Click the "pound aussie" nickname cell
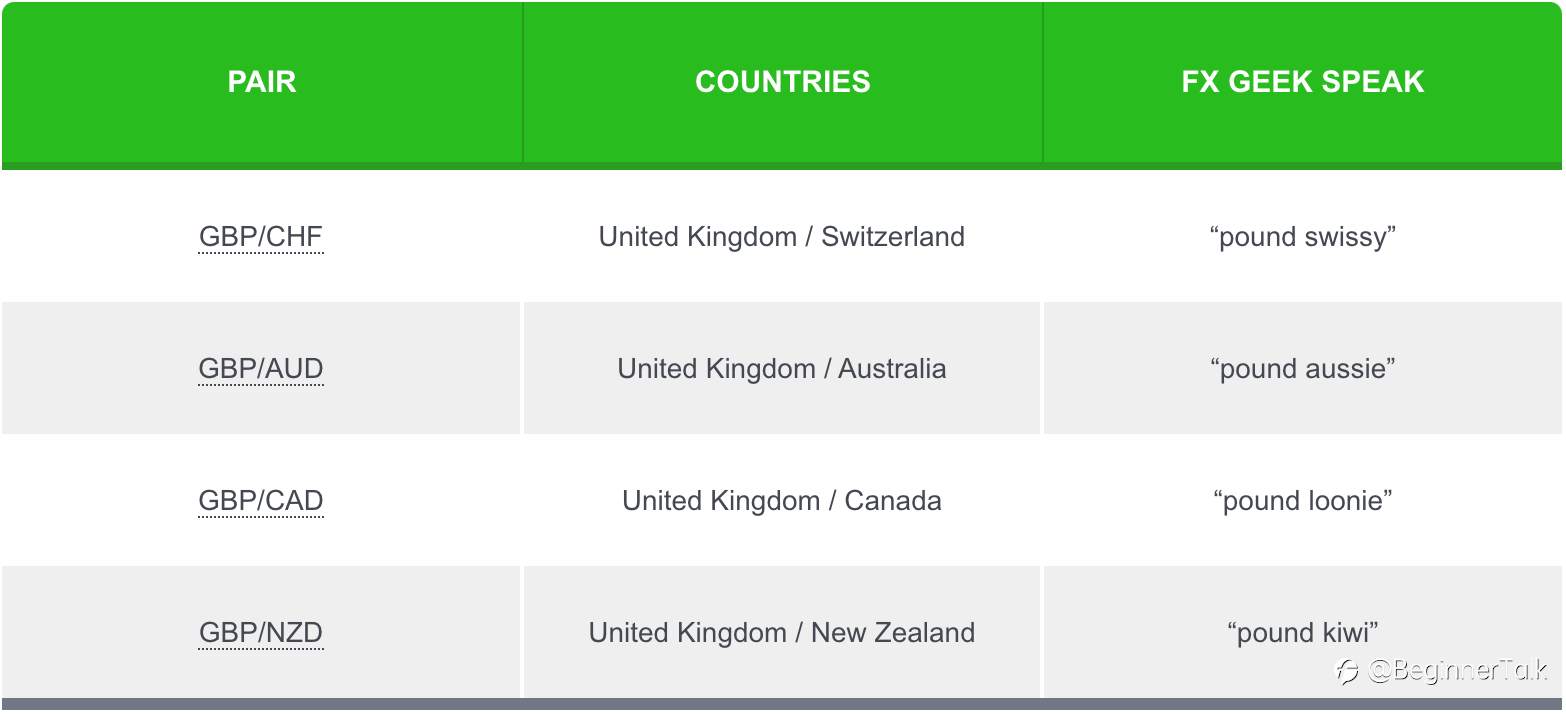 click(1303, 369)
